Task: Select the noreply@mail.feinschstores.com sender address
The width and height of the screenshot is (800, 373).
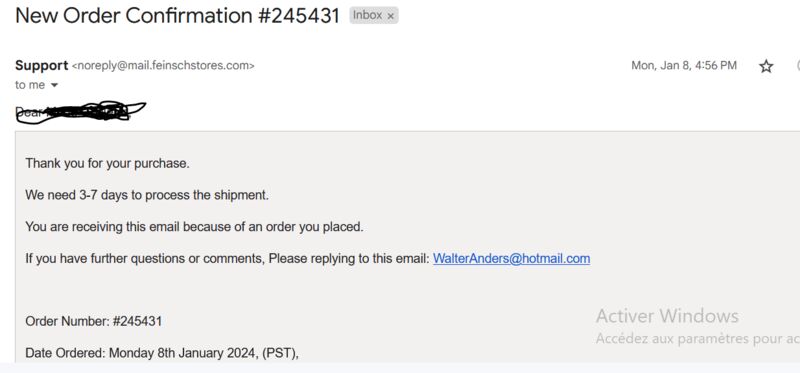Action: point(163,66)
